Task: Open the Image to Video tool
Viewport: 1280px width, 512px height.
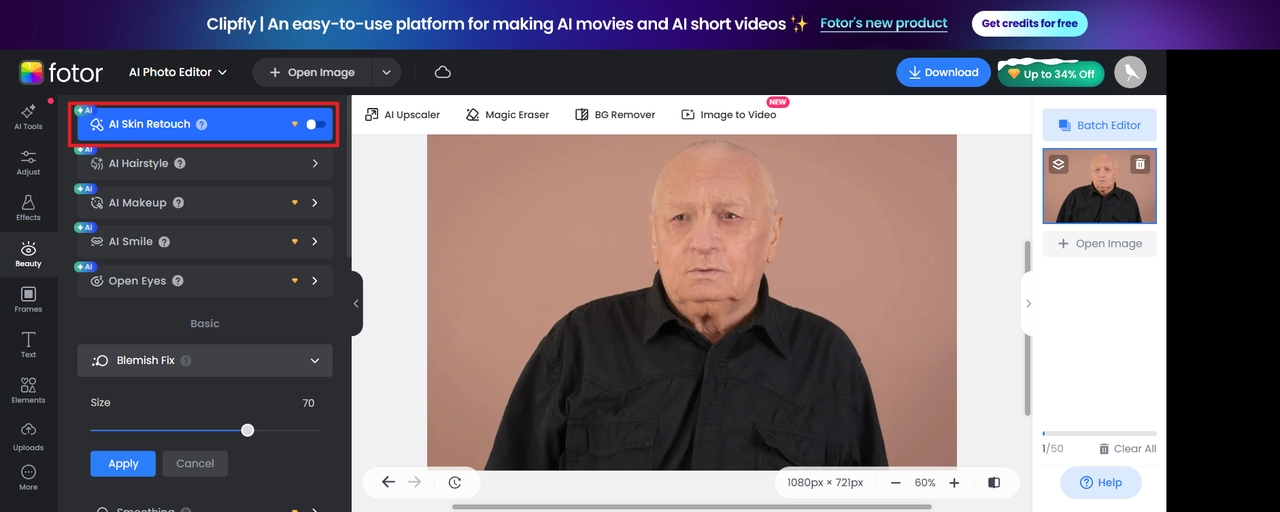Action: [x=728, y=115]
